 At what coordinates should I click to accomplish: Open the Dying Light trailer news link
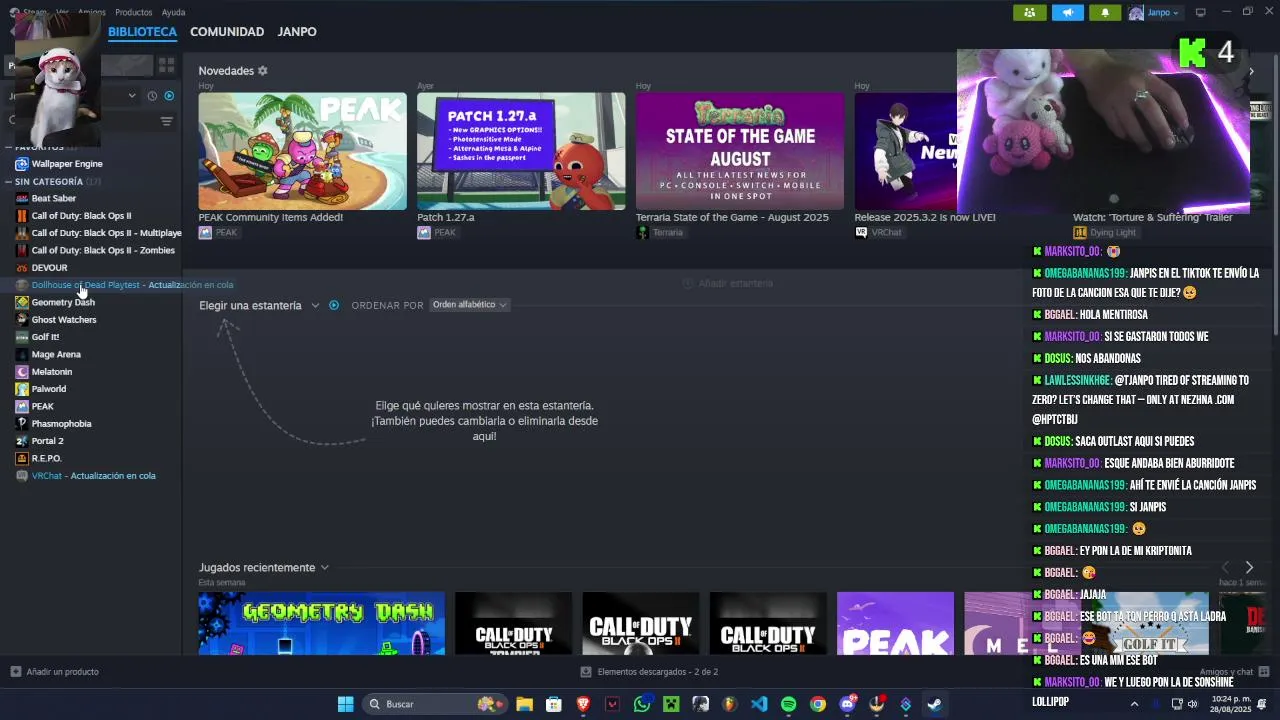click(1152, 217)
